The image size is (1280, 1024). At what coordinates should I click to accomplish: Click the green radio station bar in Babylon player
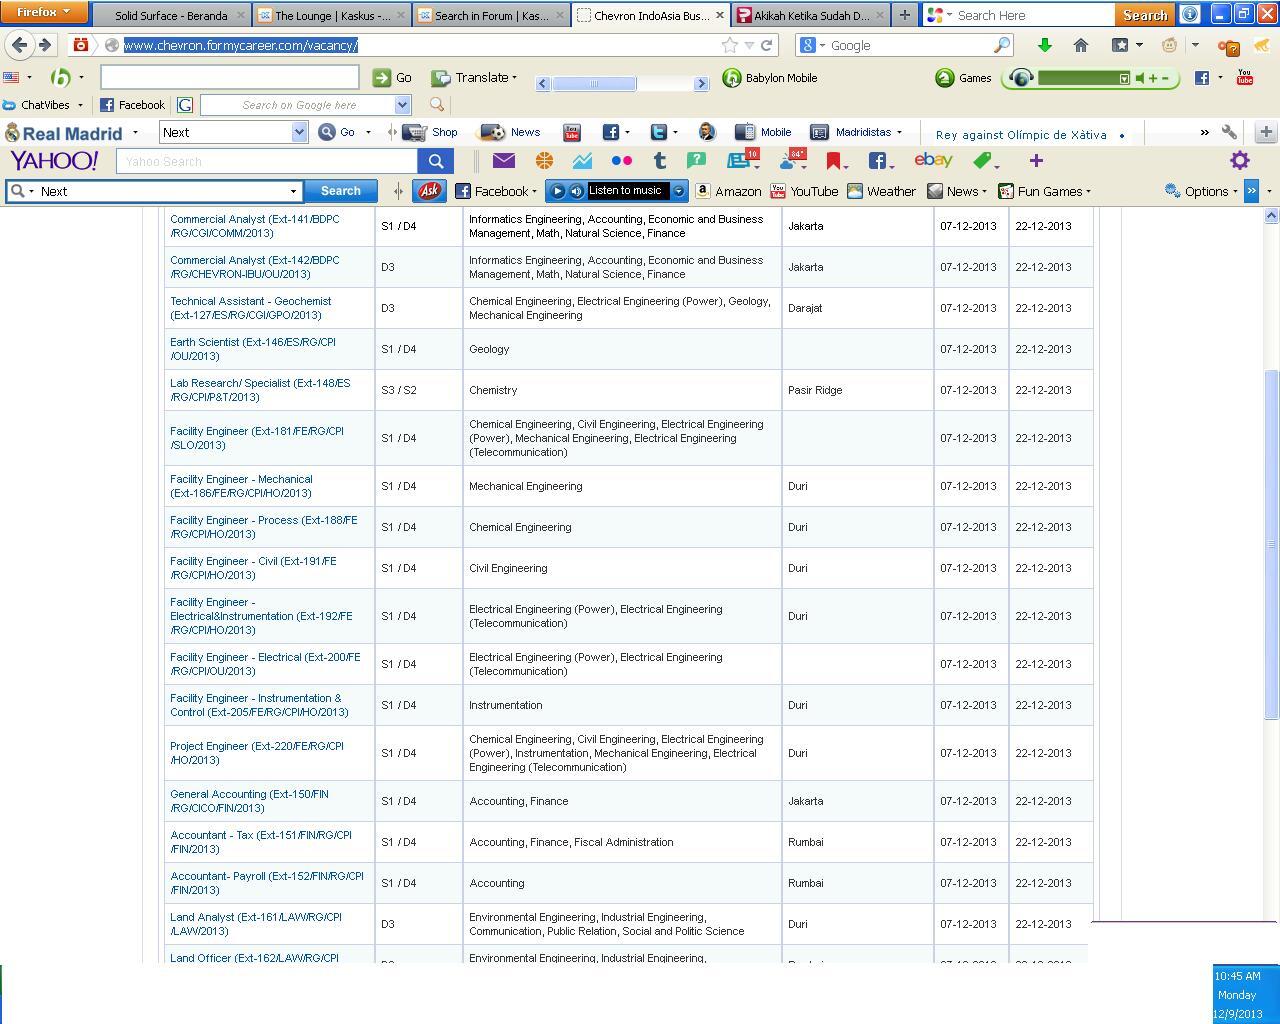1083,78
